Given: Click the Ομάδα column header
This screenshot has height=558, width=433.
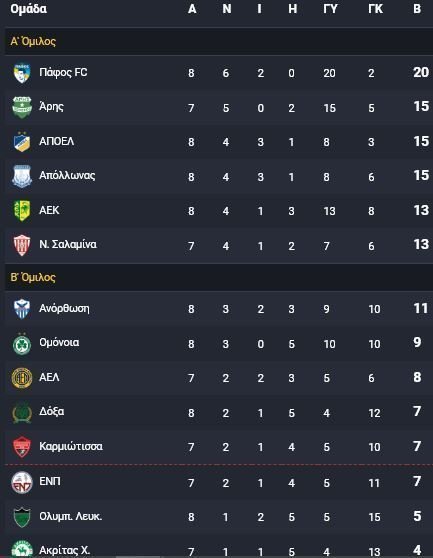Looking at the screenshot, I should [x=28, y=9].
